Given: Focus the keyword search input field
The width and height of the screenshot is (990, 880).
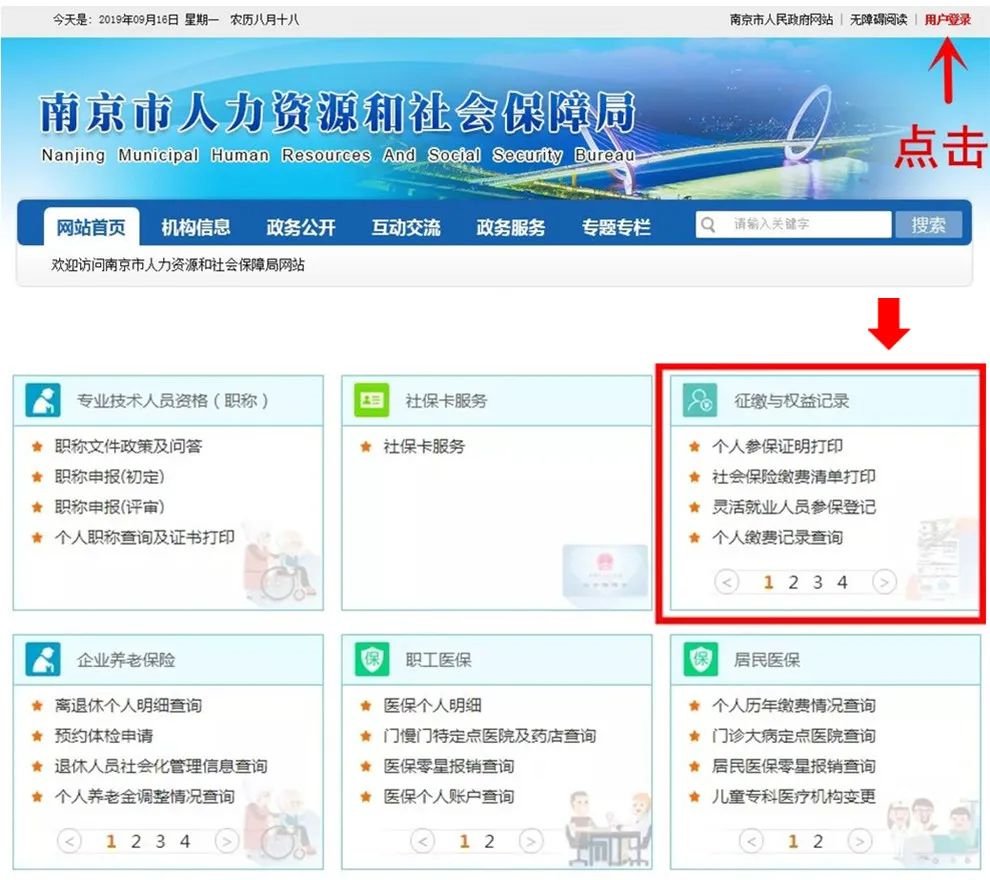Looking at the screenshot, I should [794, 224].
